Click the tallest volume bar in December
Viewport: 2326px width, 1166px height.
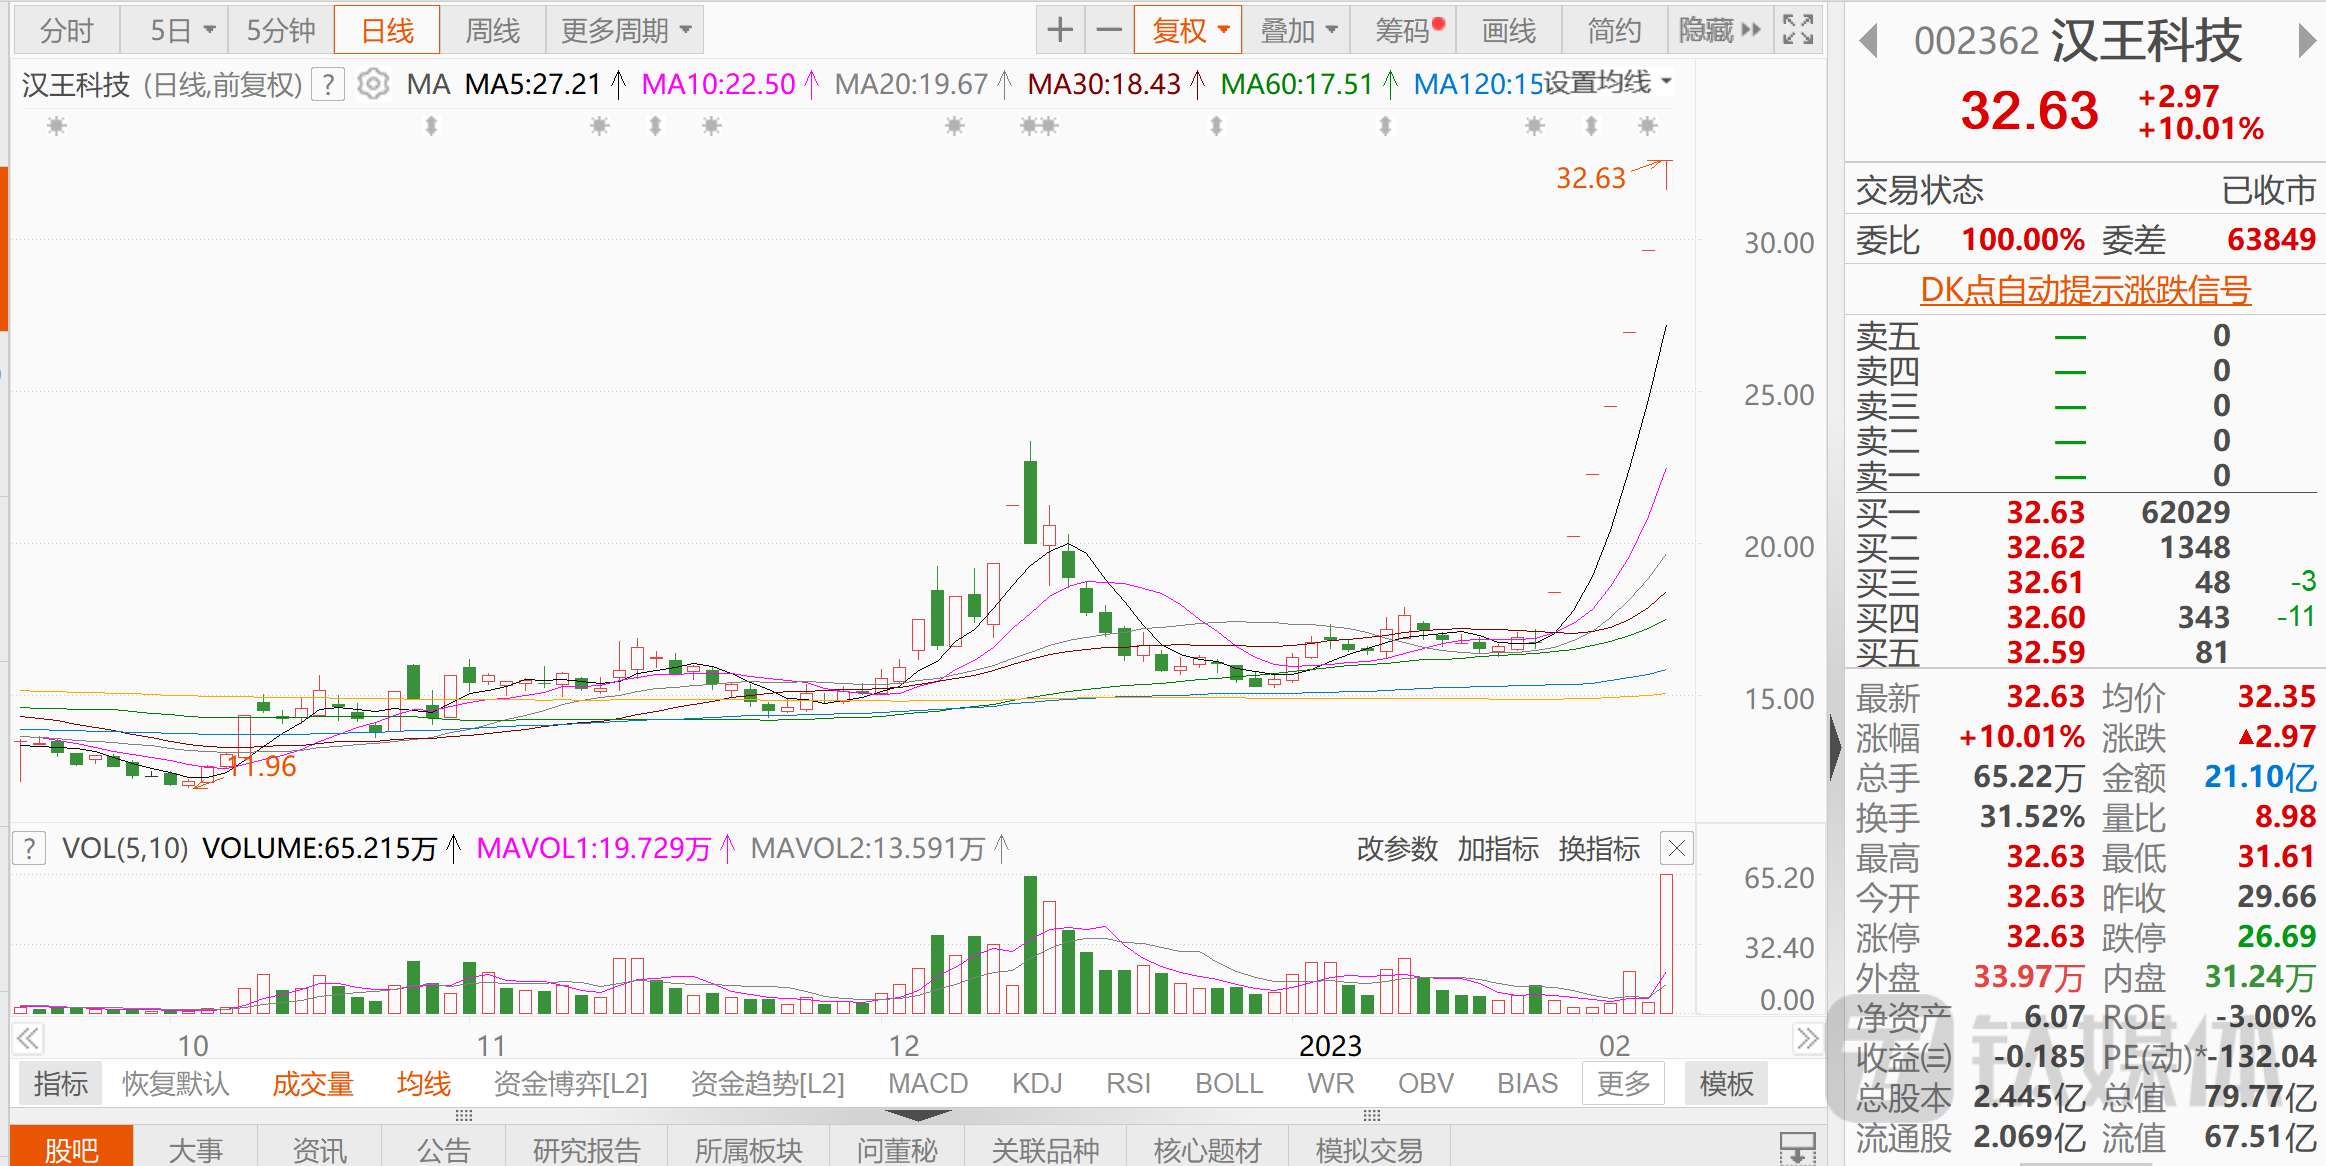(1030, 944)
